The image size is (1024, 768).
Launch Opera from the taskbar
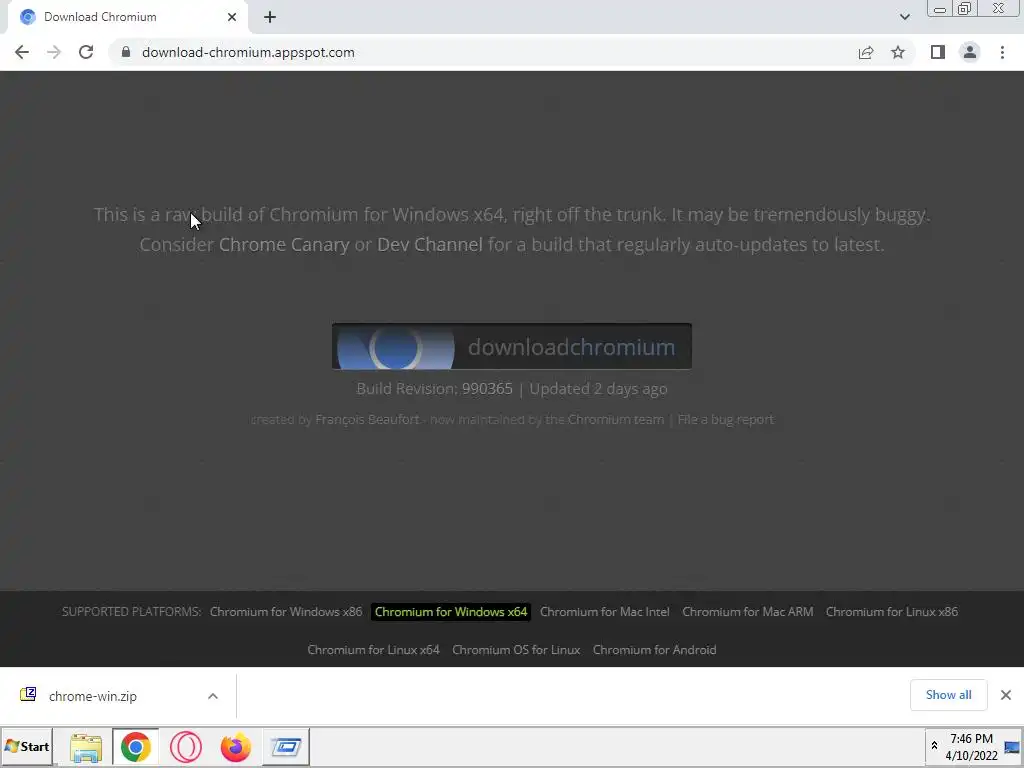(185, 747)
